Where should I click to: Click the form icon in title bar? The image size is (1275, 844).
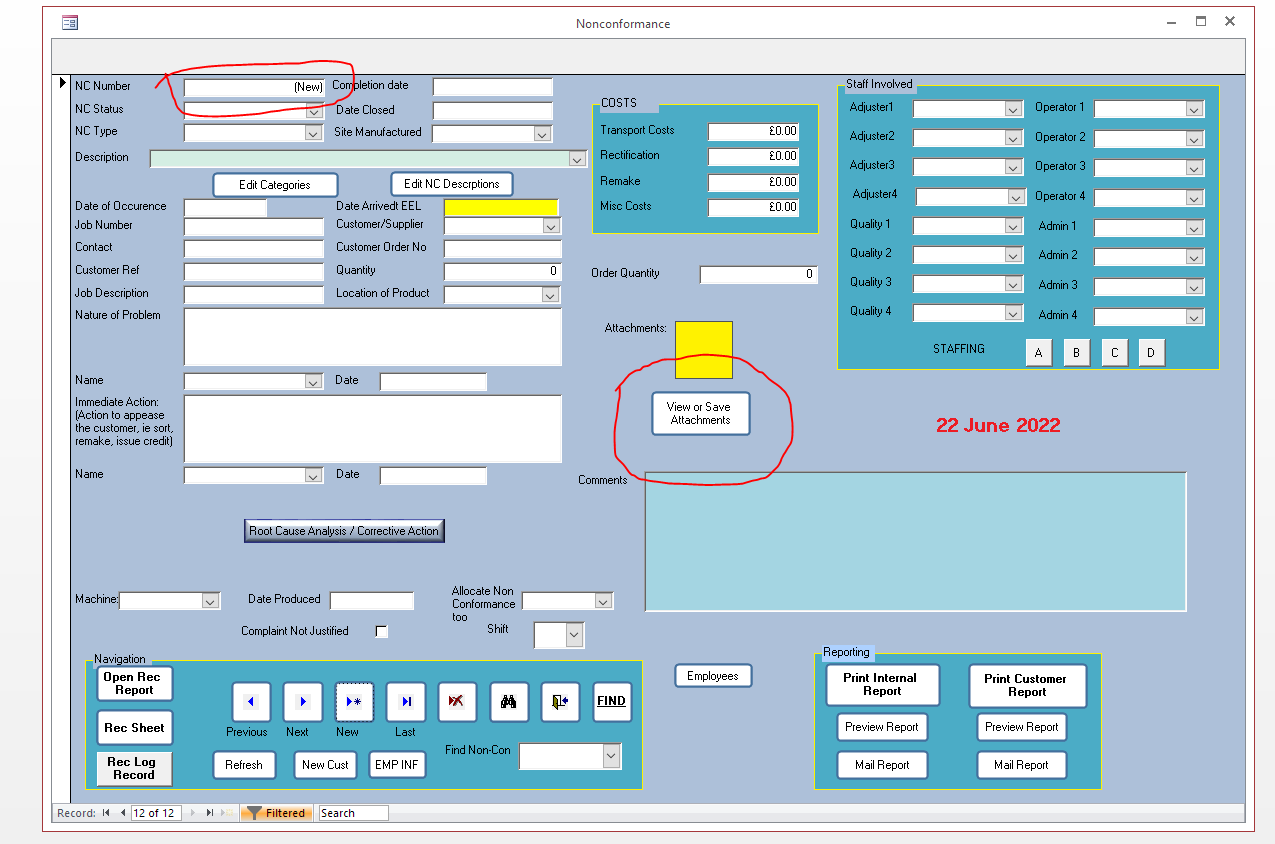[x=69, y=23]
